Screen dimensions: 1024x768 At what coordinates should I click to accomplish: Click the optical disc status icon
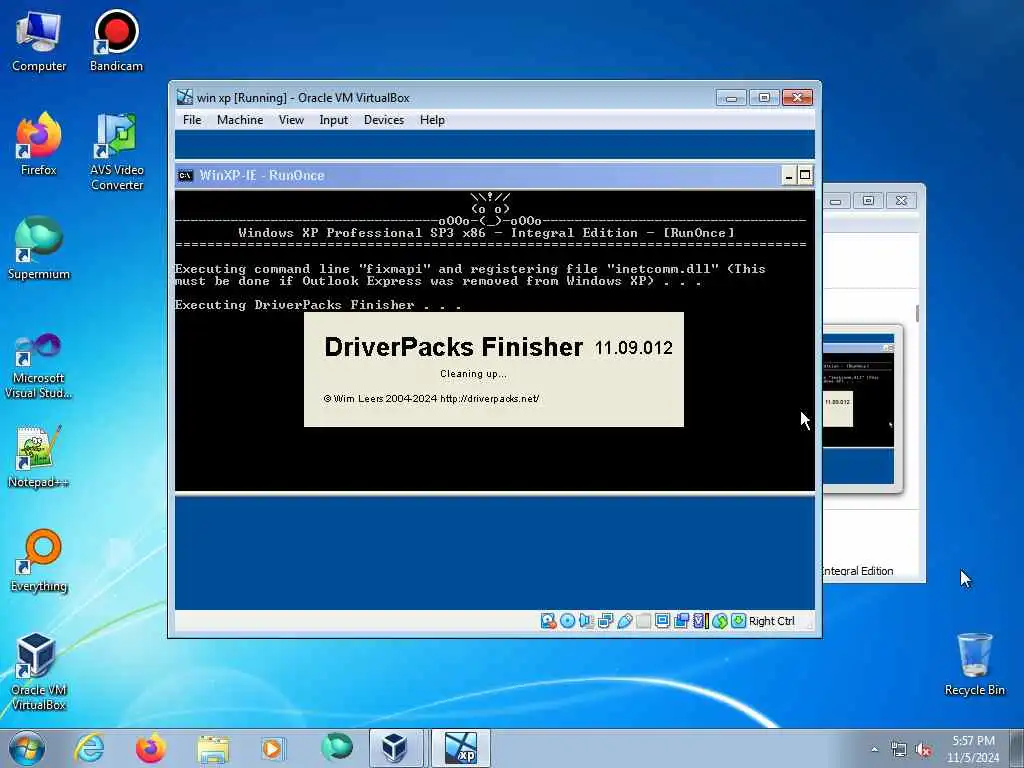coord(568,620)
